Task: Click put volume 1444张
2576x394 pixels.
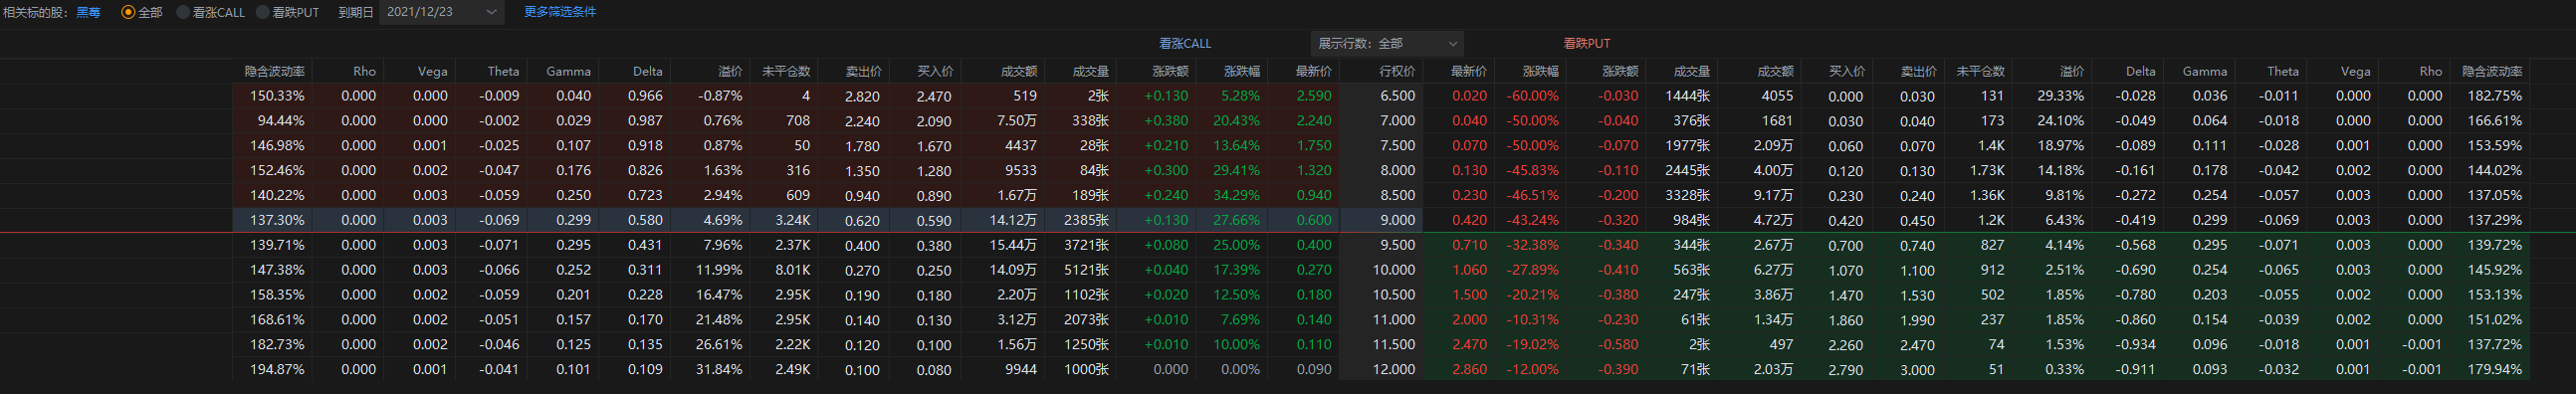Action: (x=1688, y=96)
